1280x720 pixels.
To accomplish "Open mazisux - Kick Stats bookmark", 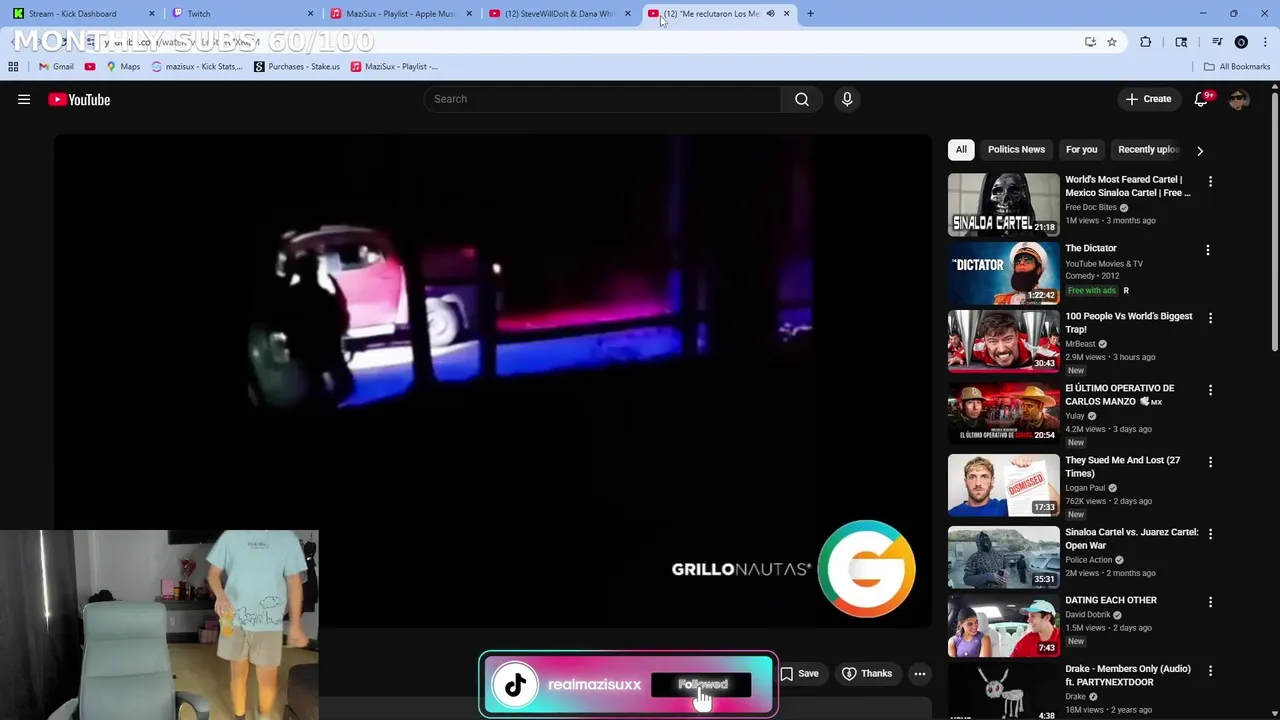I will click(197, 67).
